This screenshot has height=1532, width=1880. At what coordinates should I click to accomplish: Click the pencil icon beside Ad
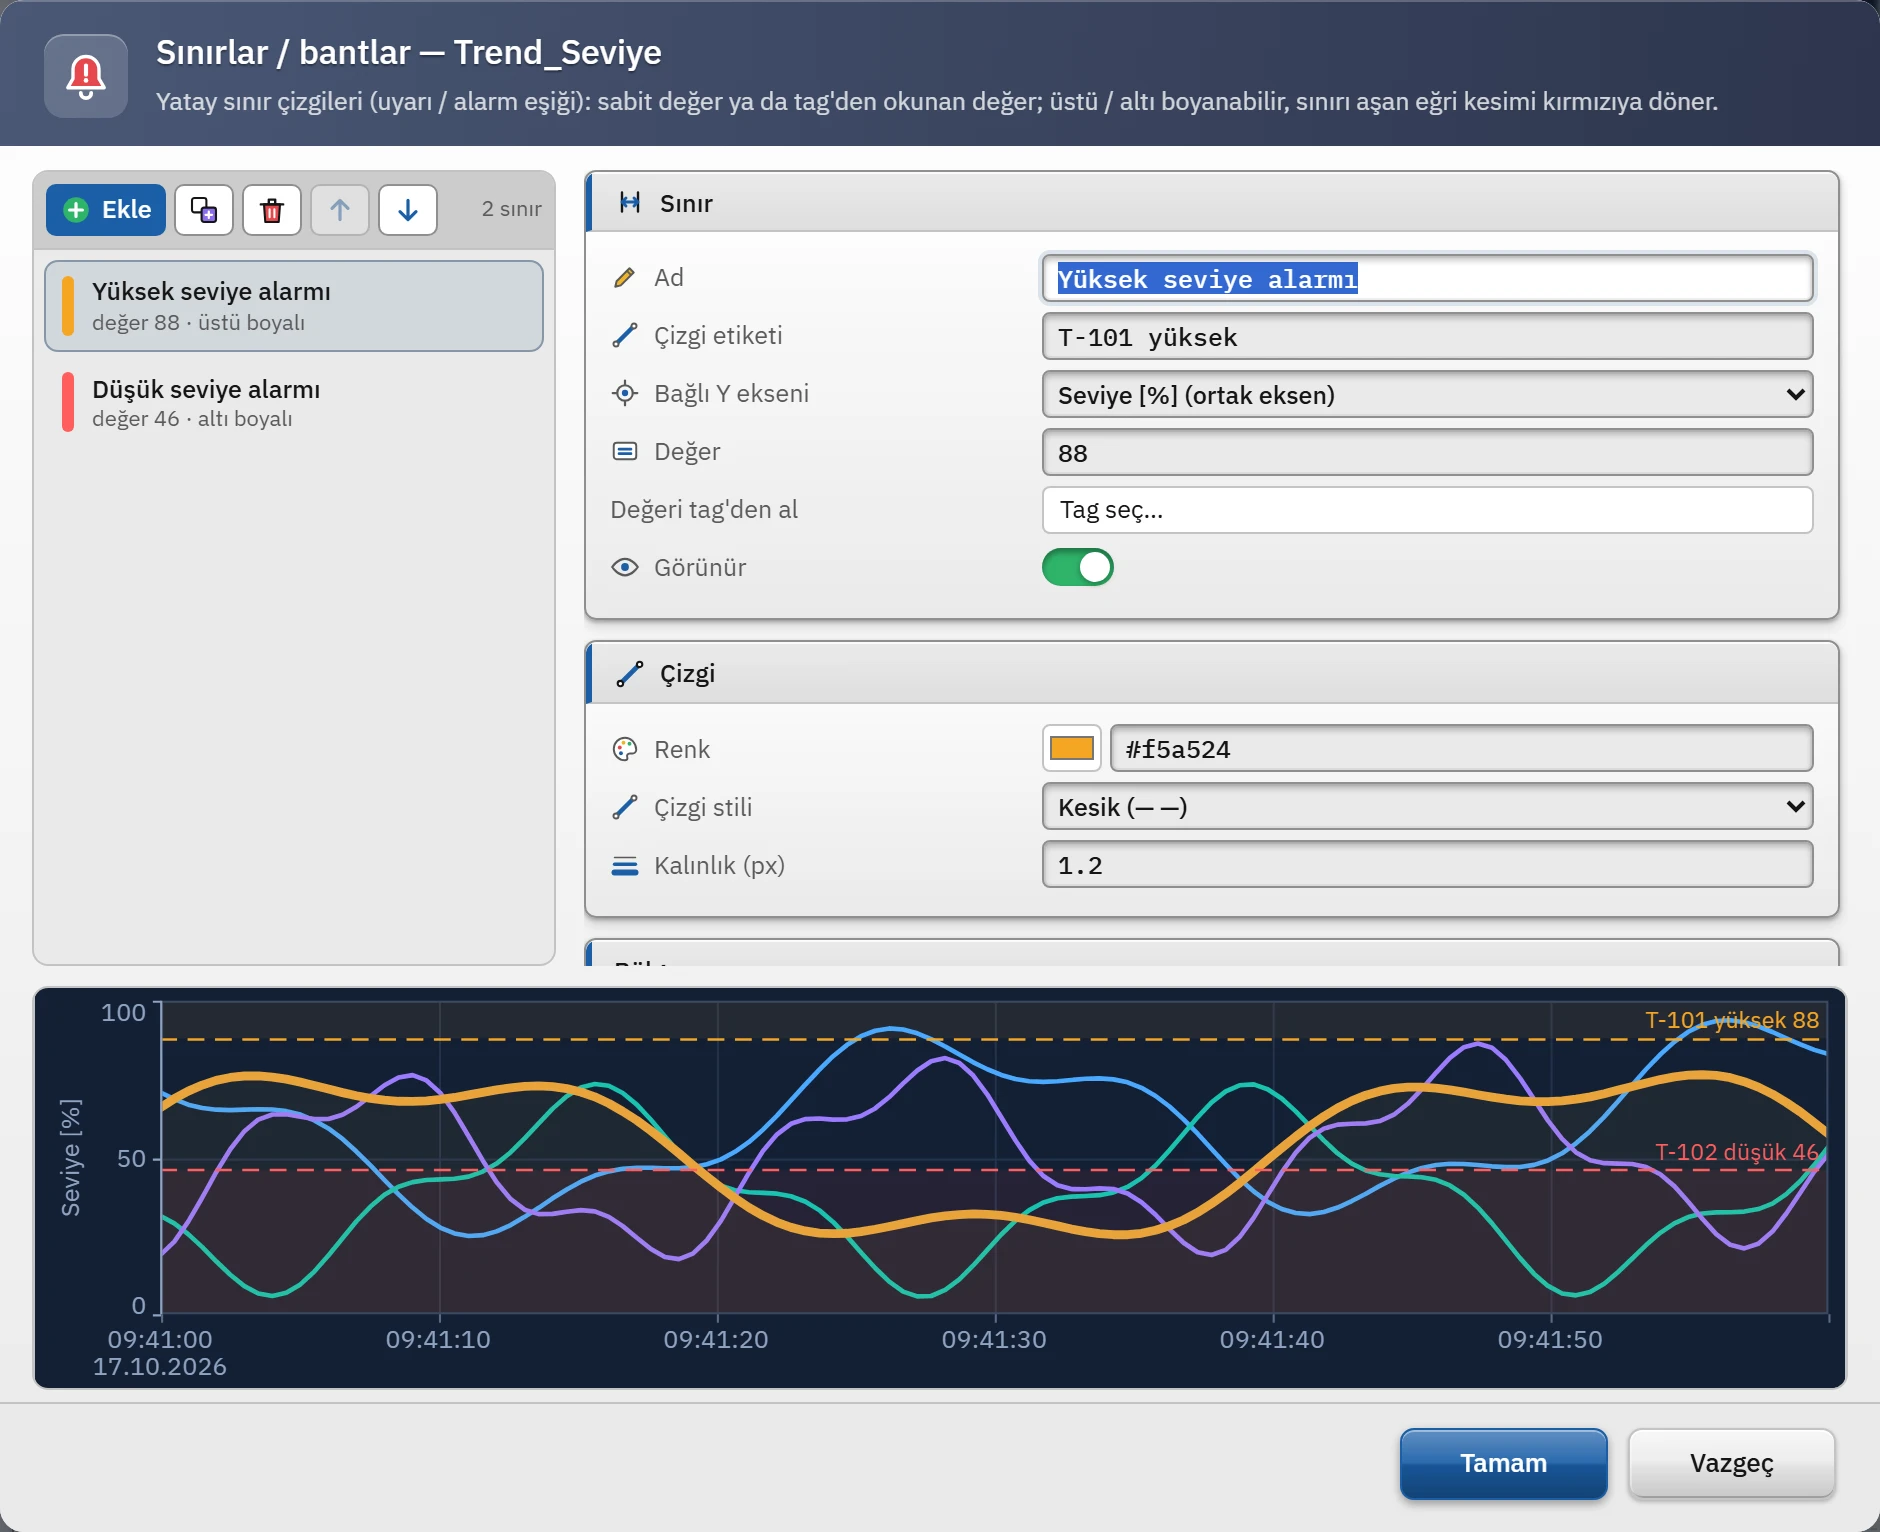click(x=625, y=277)
